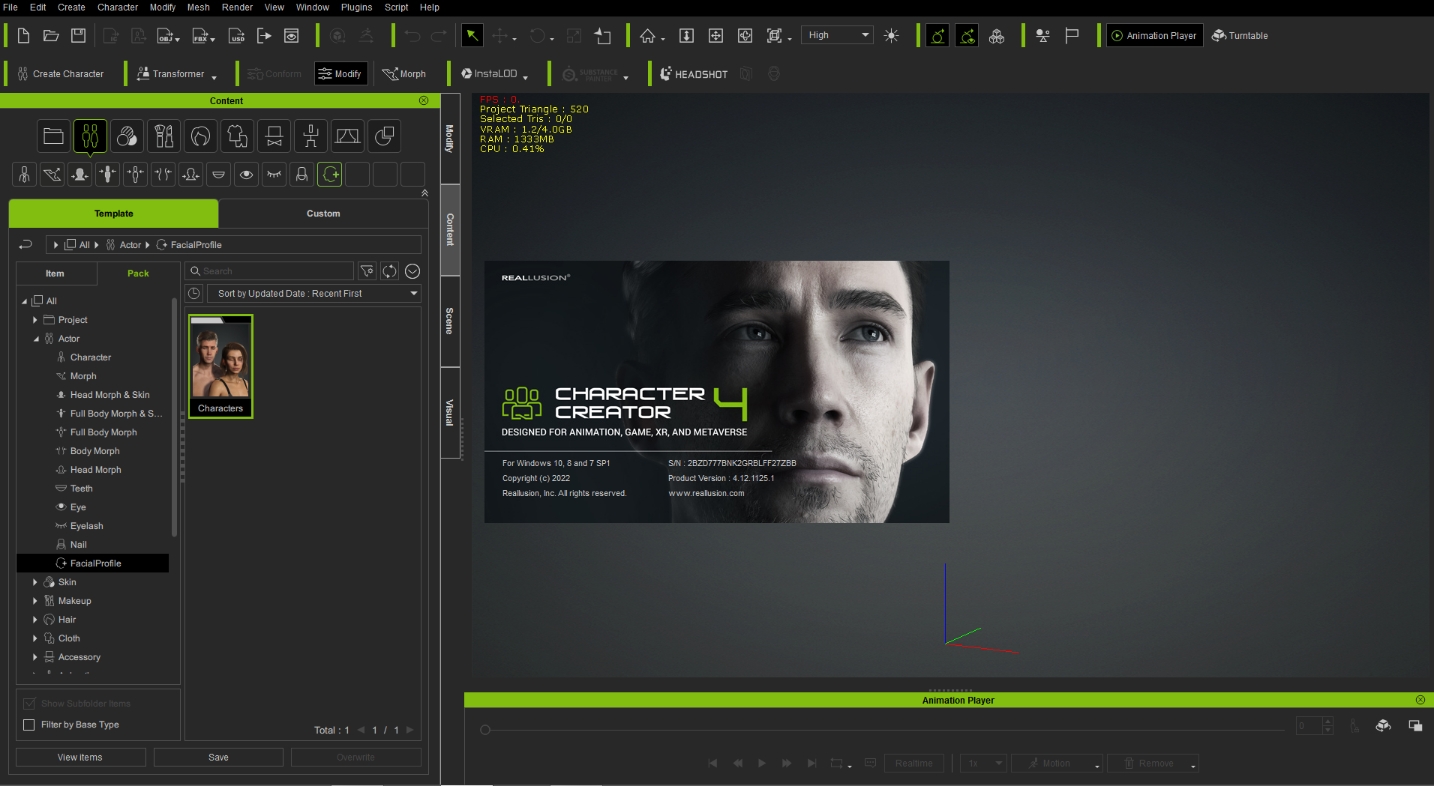
Task: Open the Accessory hat and bowtie icon
Action: click(x=274, y=136)
